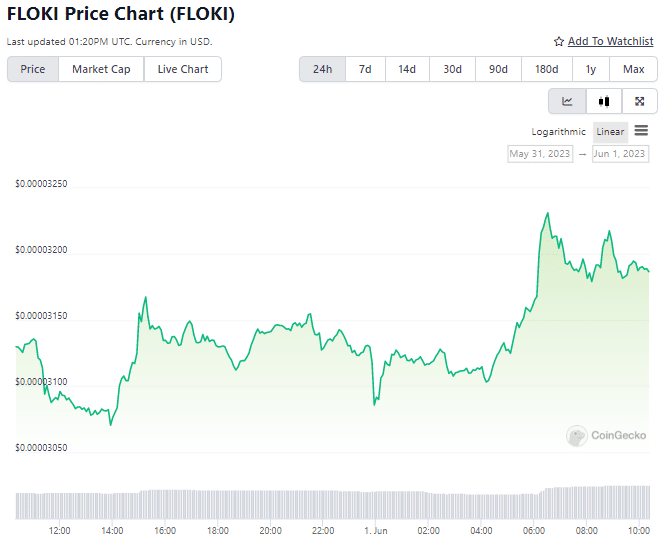Click the 1. Jun time axis label
Viewport: 660px width, 542px height.
(375, 531)
